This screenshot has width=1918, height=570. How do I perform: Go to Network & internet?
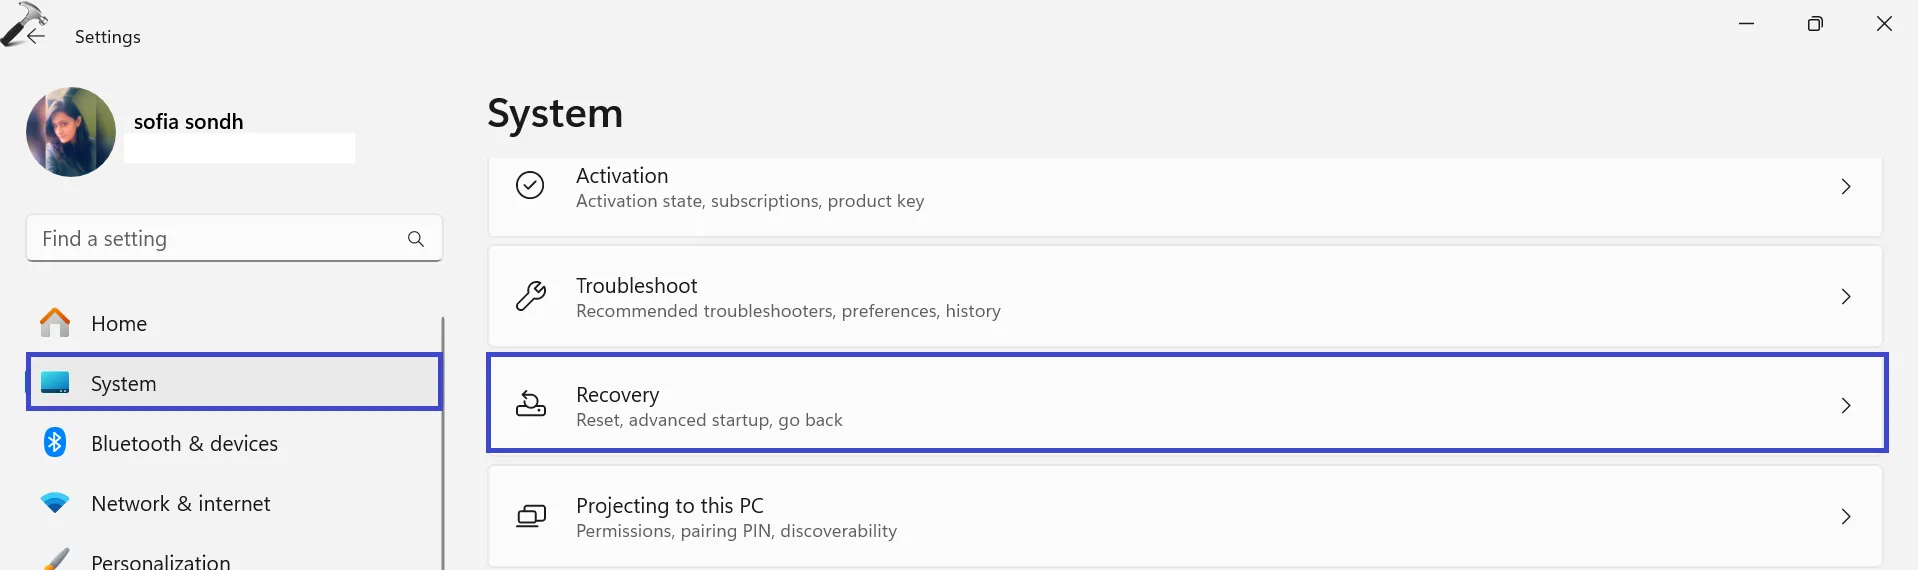180,504
